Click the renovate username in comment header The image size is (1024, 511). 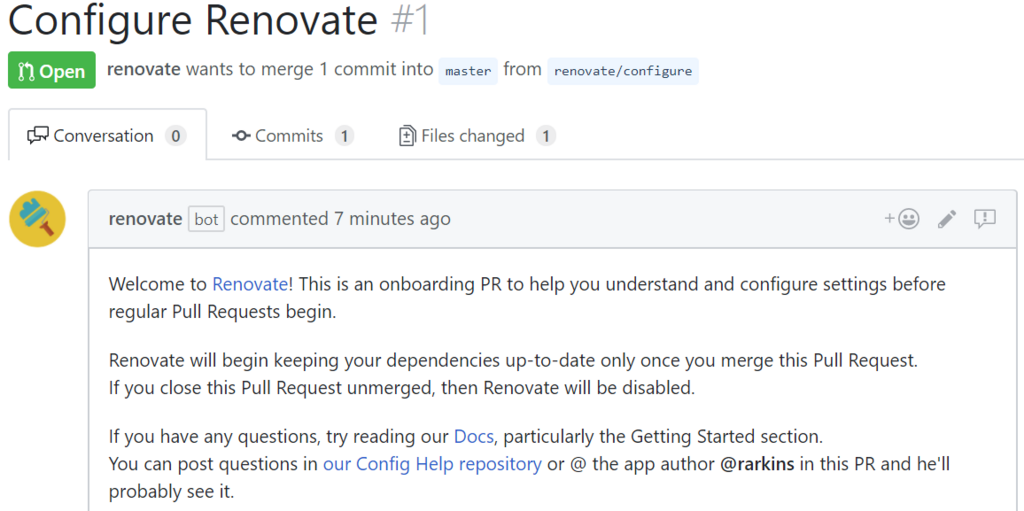tap(146, 218)
